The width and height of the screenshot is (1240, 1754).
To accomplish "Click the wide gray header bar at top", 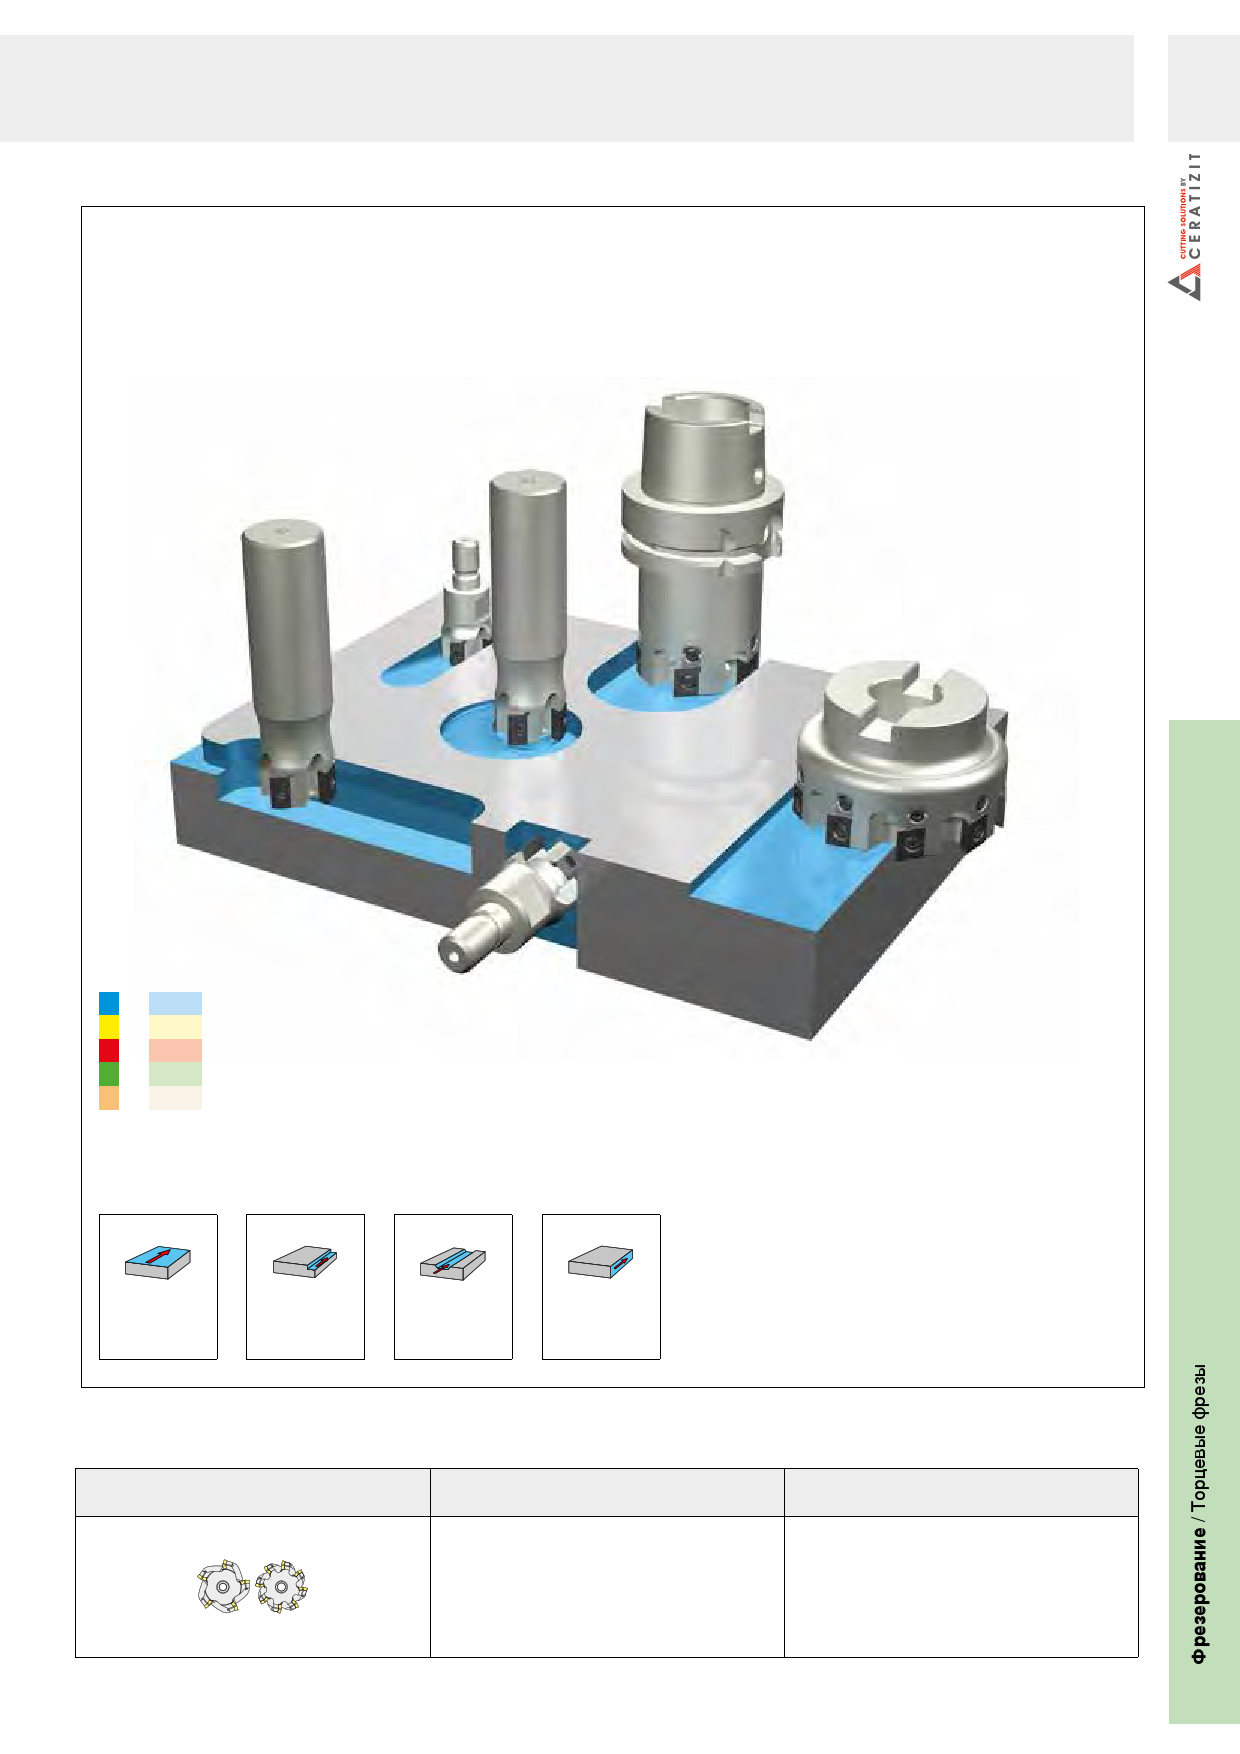I will (x=566, y=88).
